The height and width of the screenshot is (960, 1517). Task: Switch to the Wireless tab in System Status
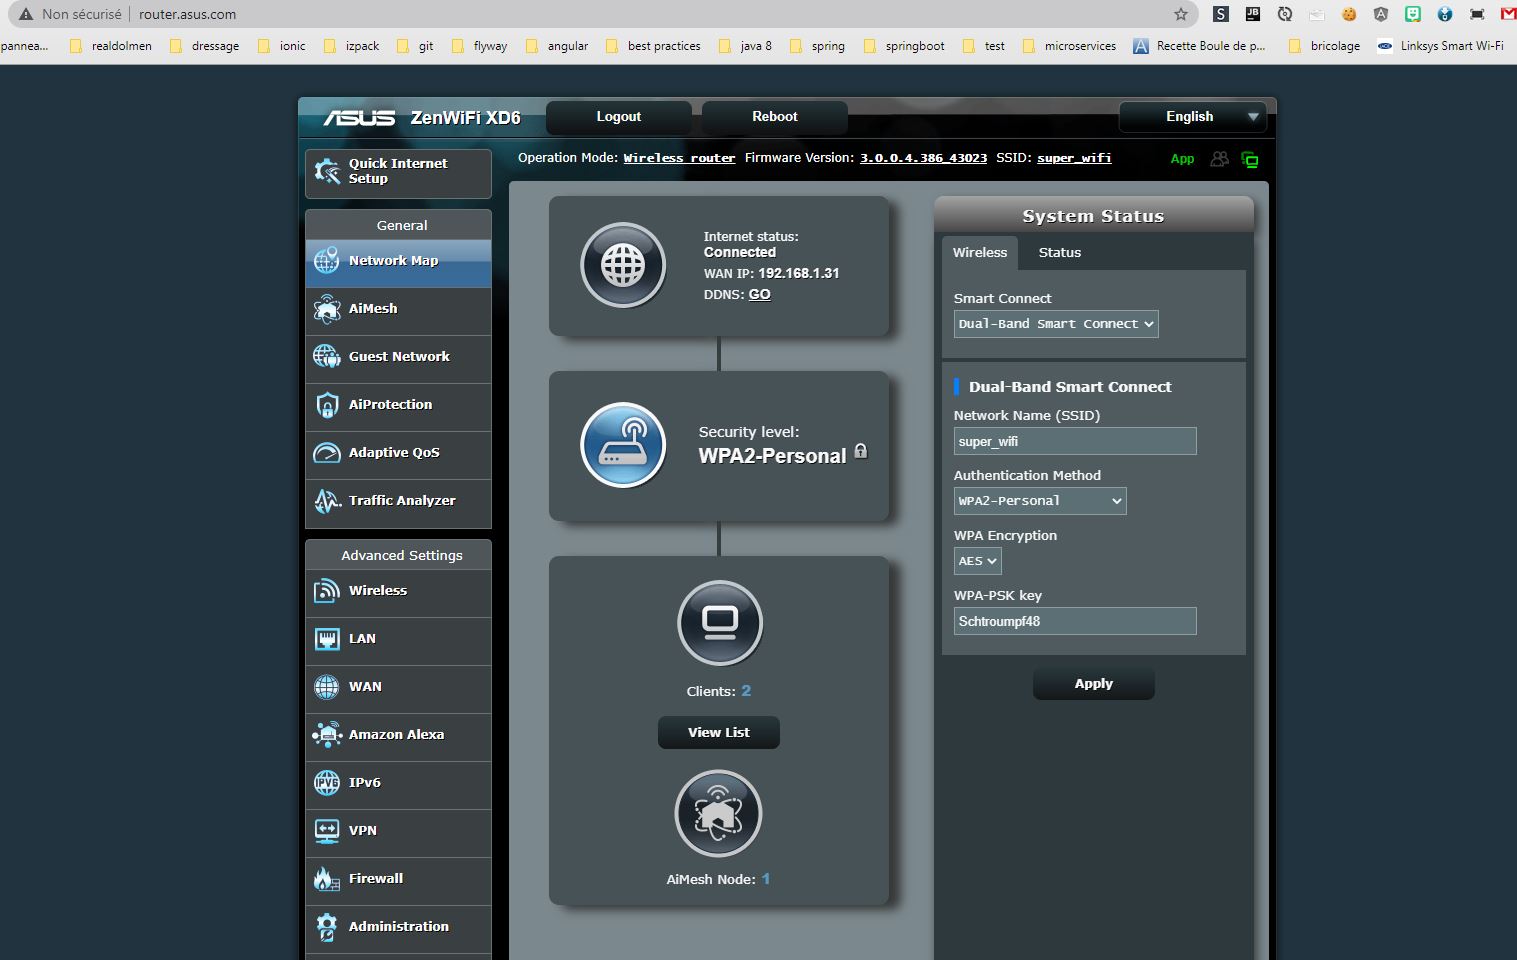[980, 253]
